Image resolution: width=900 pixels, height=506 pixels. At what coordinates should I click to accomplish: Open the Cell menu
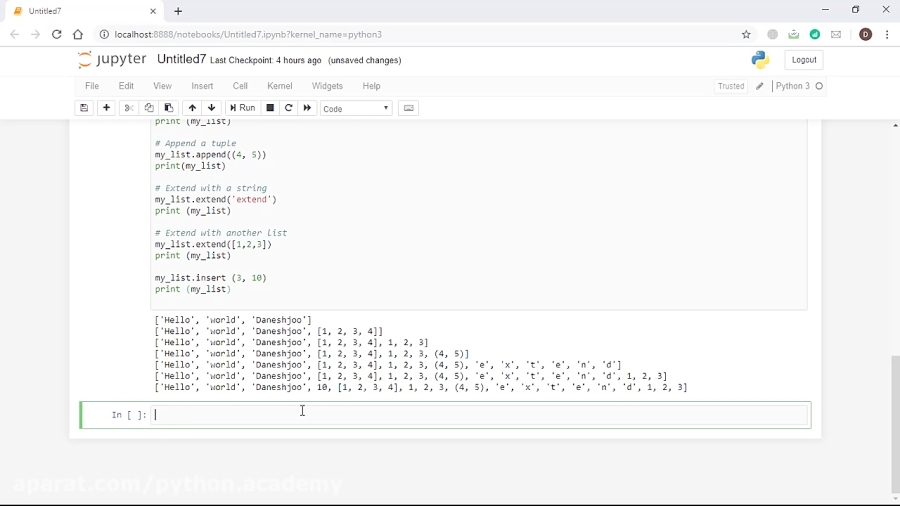click(x=240, y=86)
